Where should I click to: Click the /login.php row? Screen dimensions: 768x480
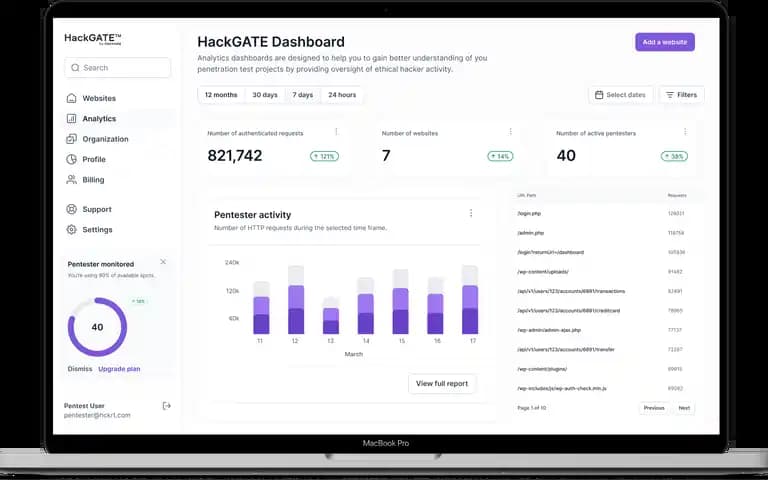[x=605, y=214]
